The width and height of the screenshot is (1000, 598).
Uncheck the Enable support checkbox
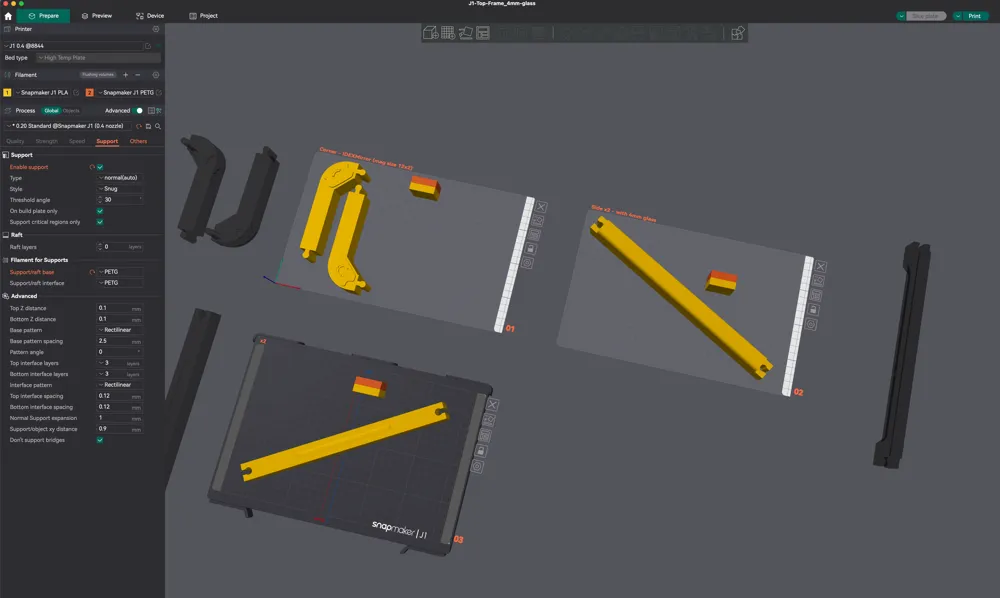tap(100, 167)
